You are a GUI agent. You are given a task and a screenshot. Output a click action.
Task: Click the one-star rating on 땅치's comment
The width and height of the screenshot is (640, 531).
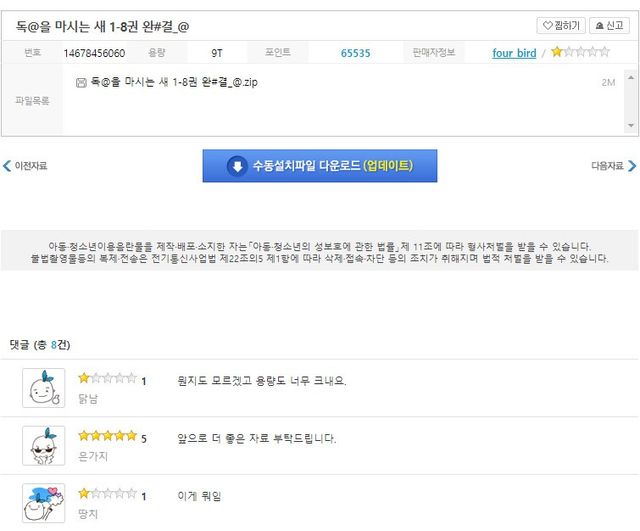(107, 494)
